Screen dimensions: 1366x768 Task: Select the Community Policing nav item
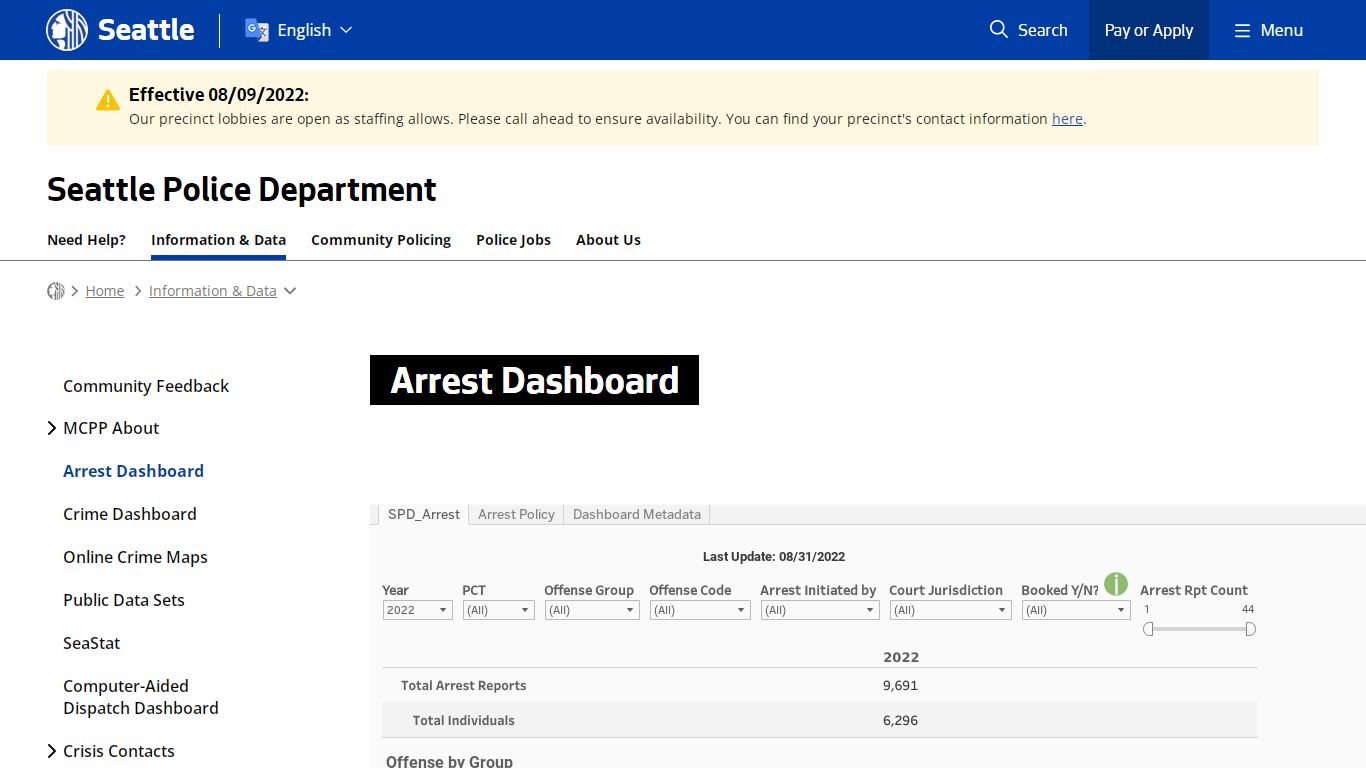pos(381,240)
